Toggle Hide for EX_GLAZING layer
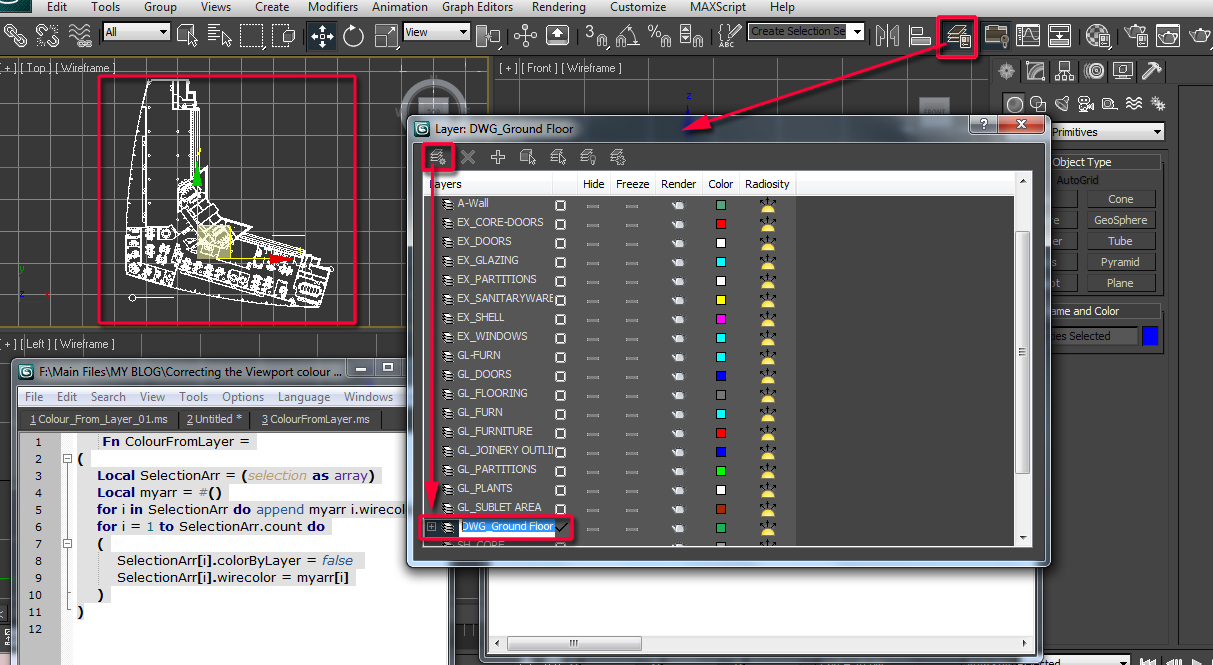Viewport: 1213px width, 665px height. coord(593,261)
